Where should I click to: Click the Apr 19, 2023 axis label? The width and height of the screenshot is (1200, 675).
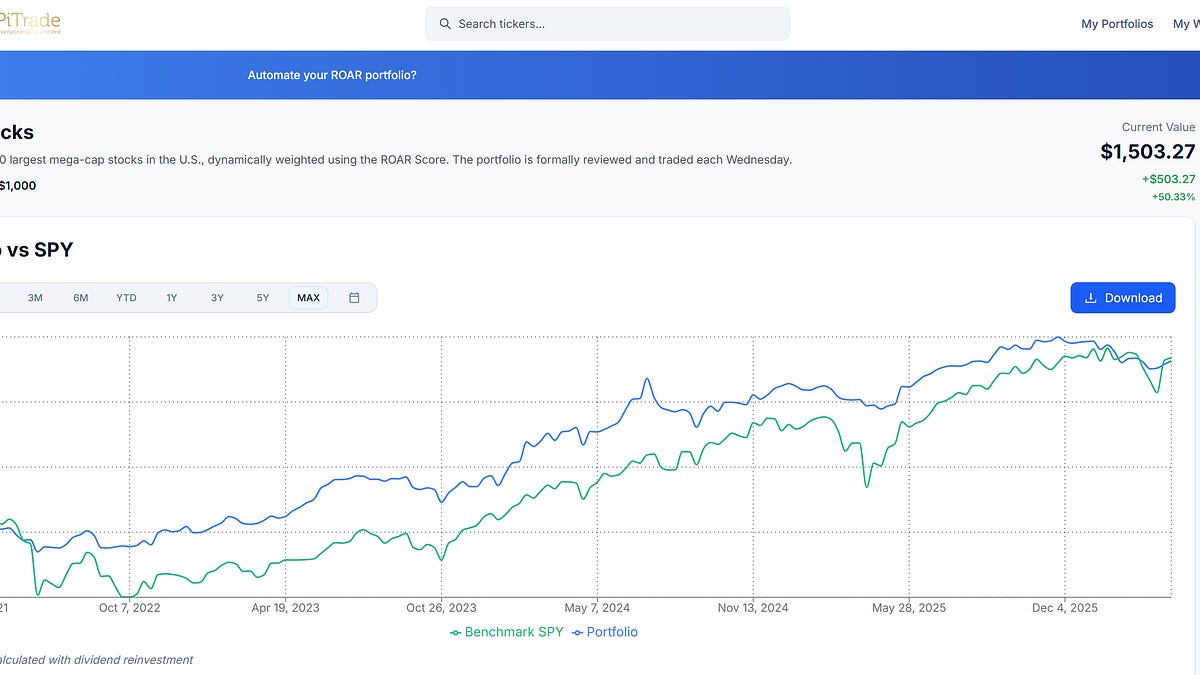click(x=285, y=607)
